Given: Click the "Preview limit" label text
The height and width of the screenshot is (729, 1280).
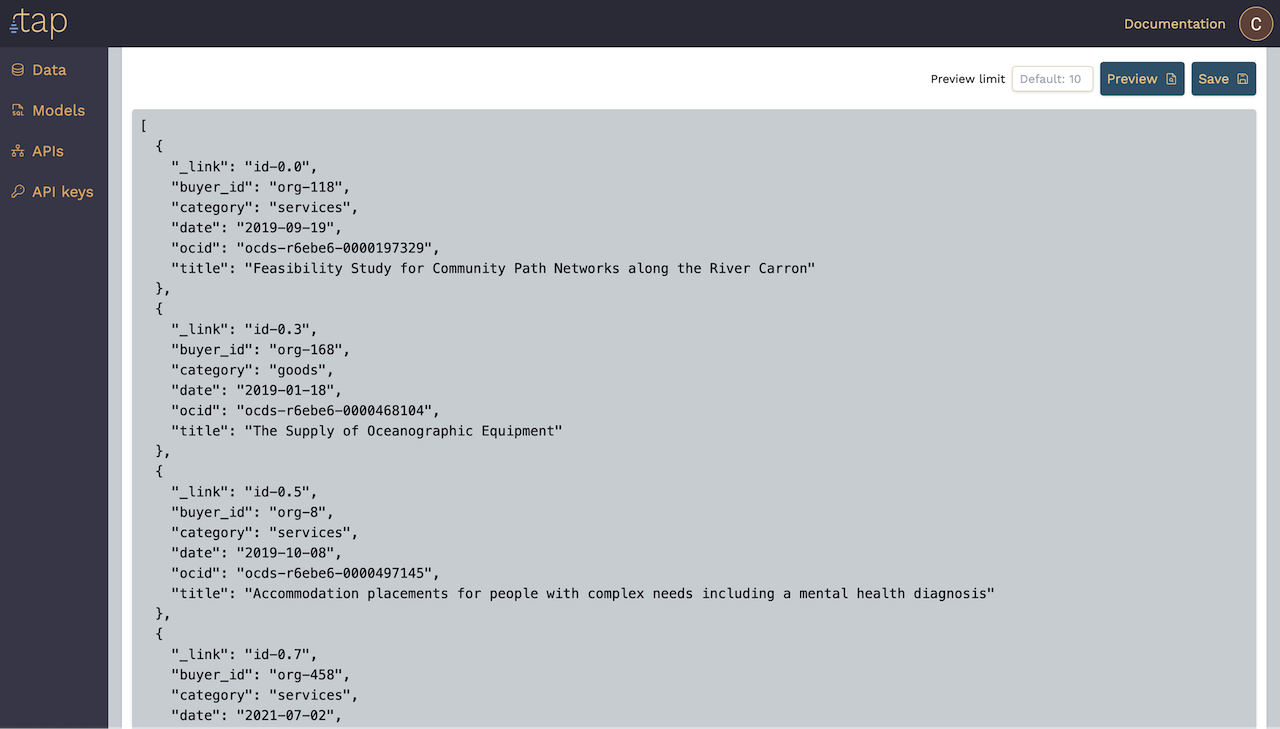Looking at the screenshot, I should (967, 79).
